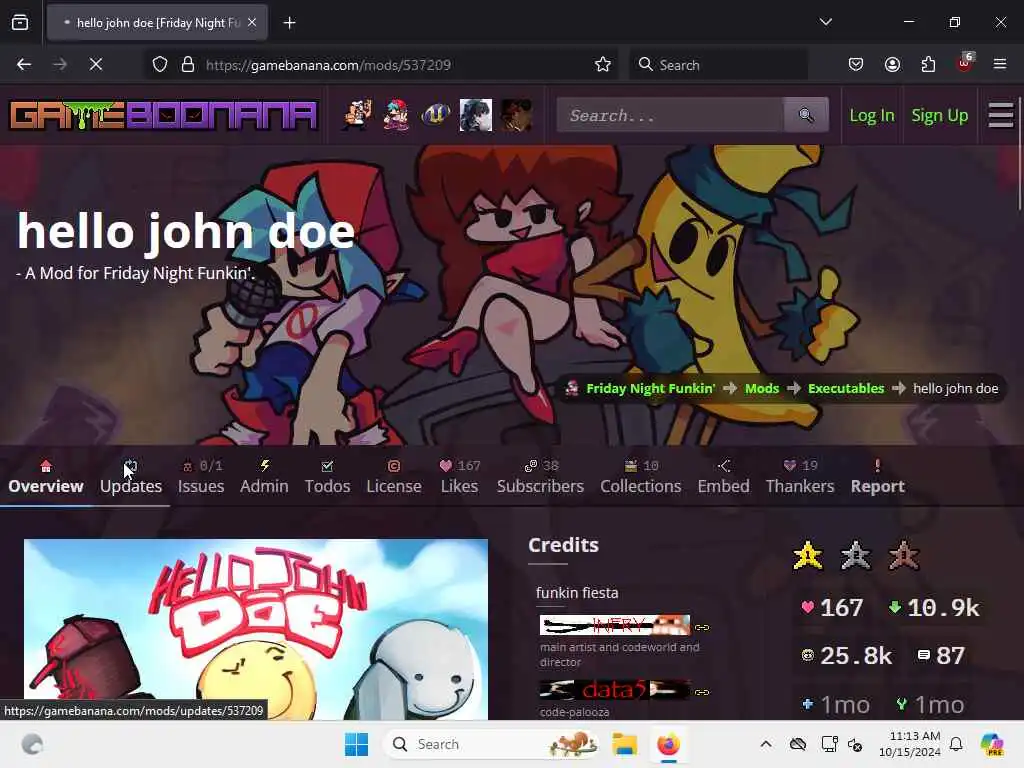Viewport: 1024px width, 768px height.
Task: Open the notification bell in system tray
Action: point(956,744)
